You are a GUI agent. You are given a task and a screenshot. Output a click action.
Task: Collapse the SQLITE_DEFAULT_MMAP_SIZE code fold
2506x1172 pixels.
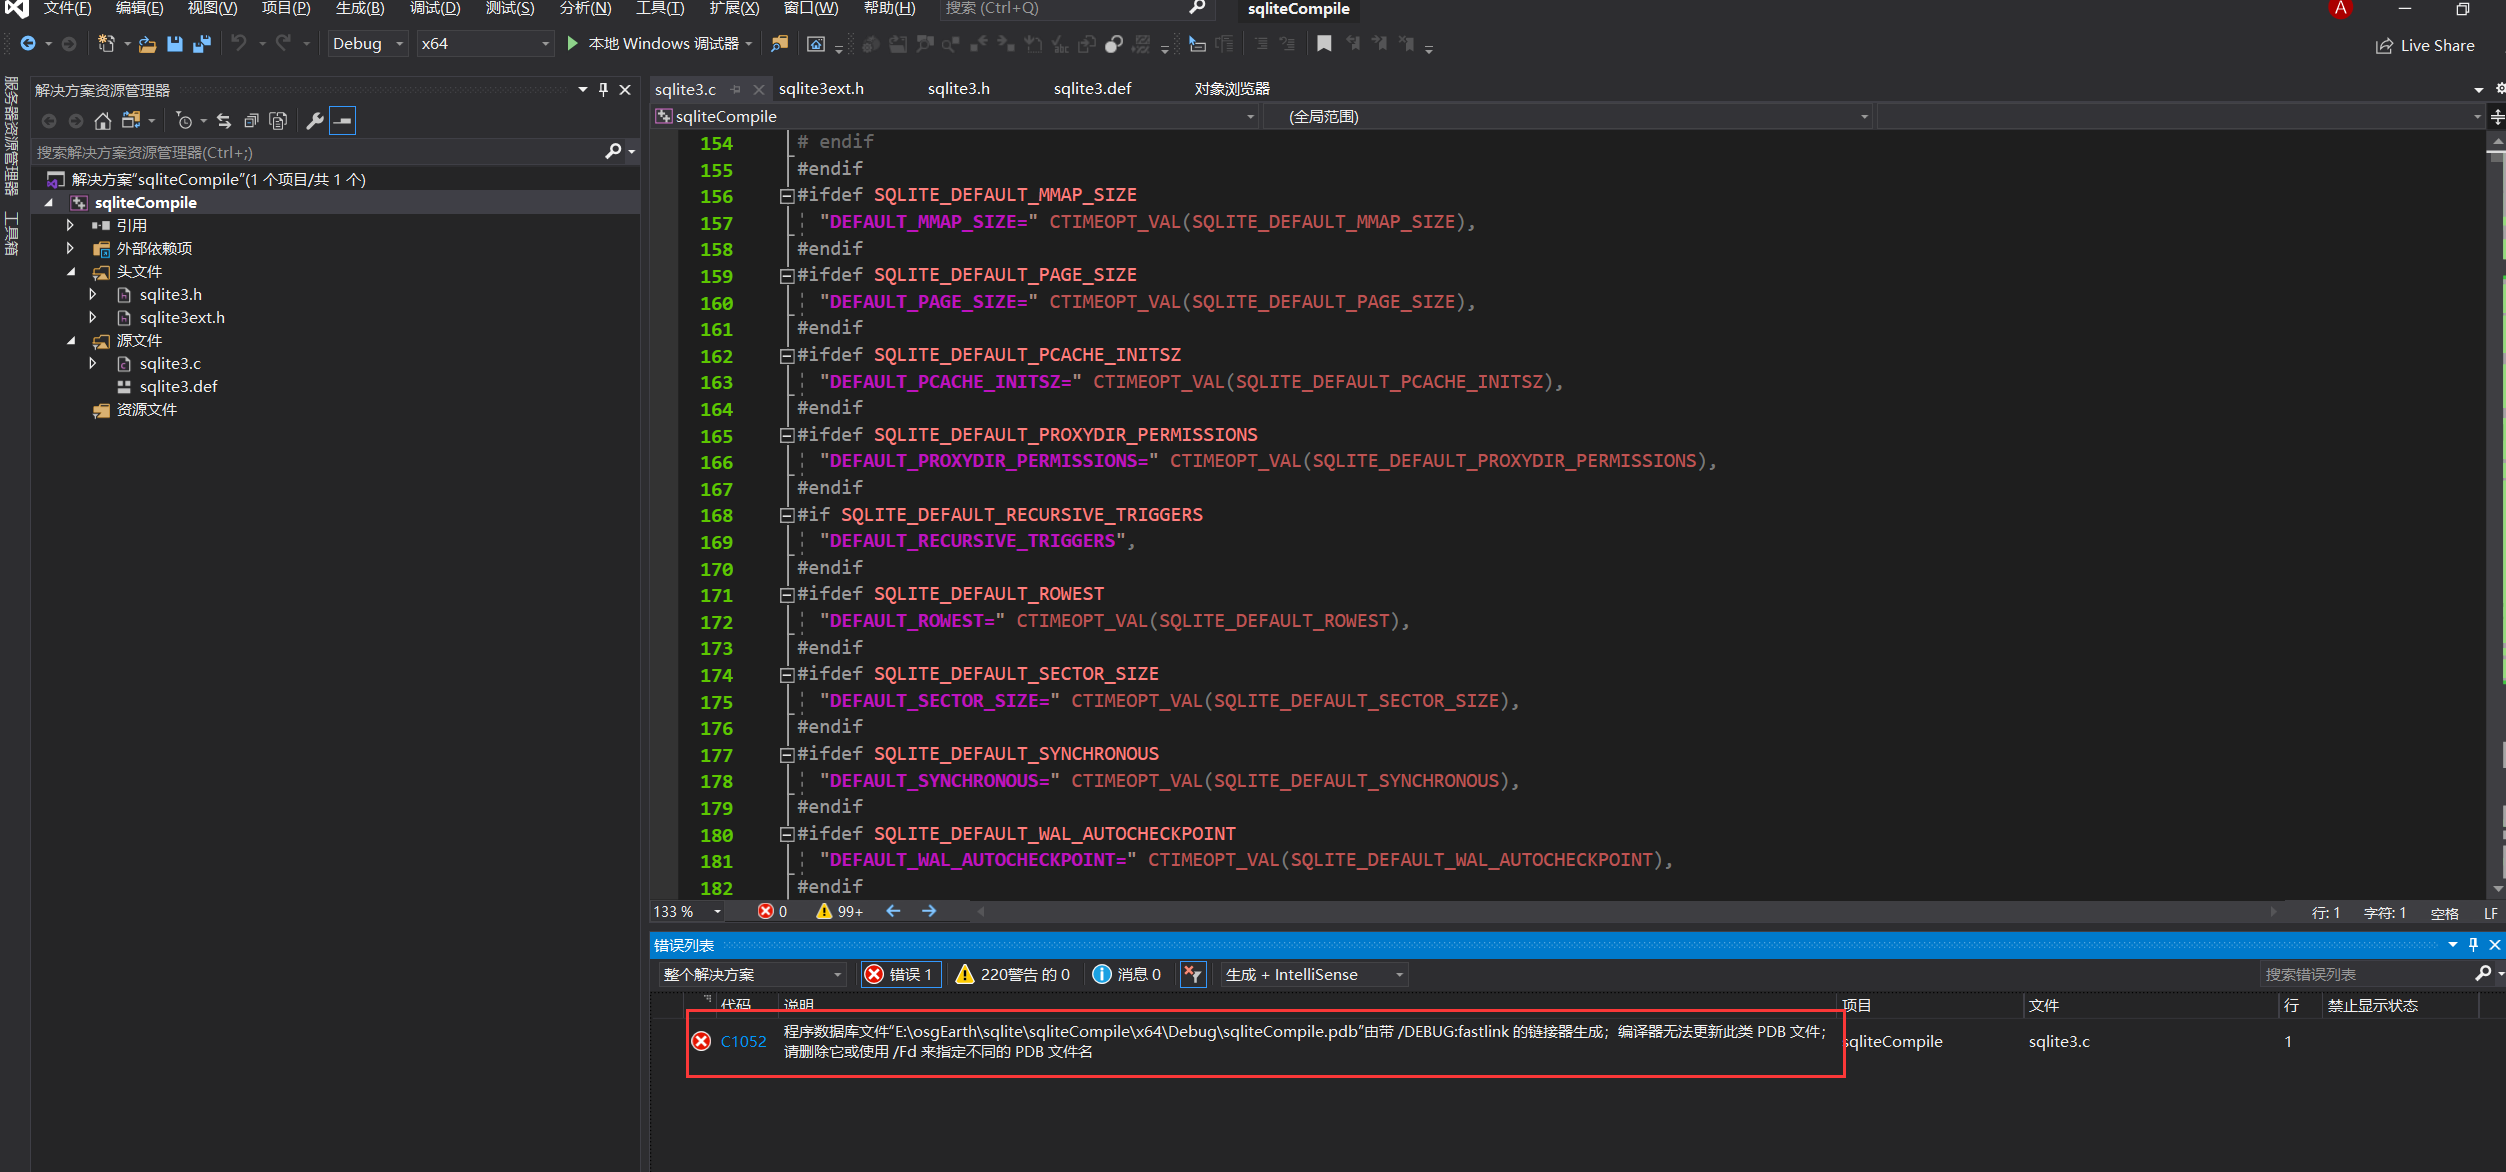786,195
